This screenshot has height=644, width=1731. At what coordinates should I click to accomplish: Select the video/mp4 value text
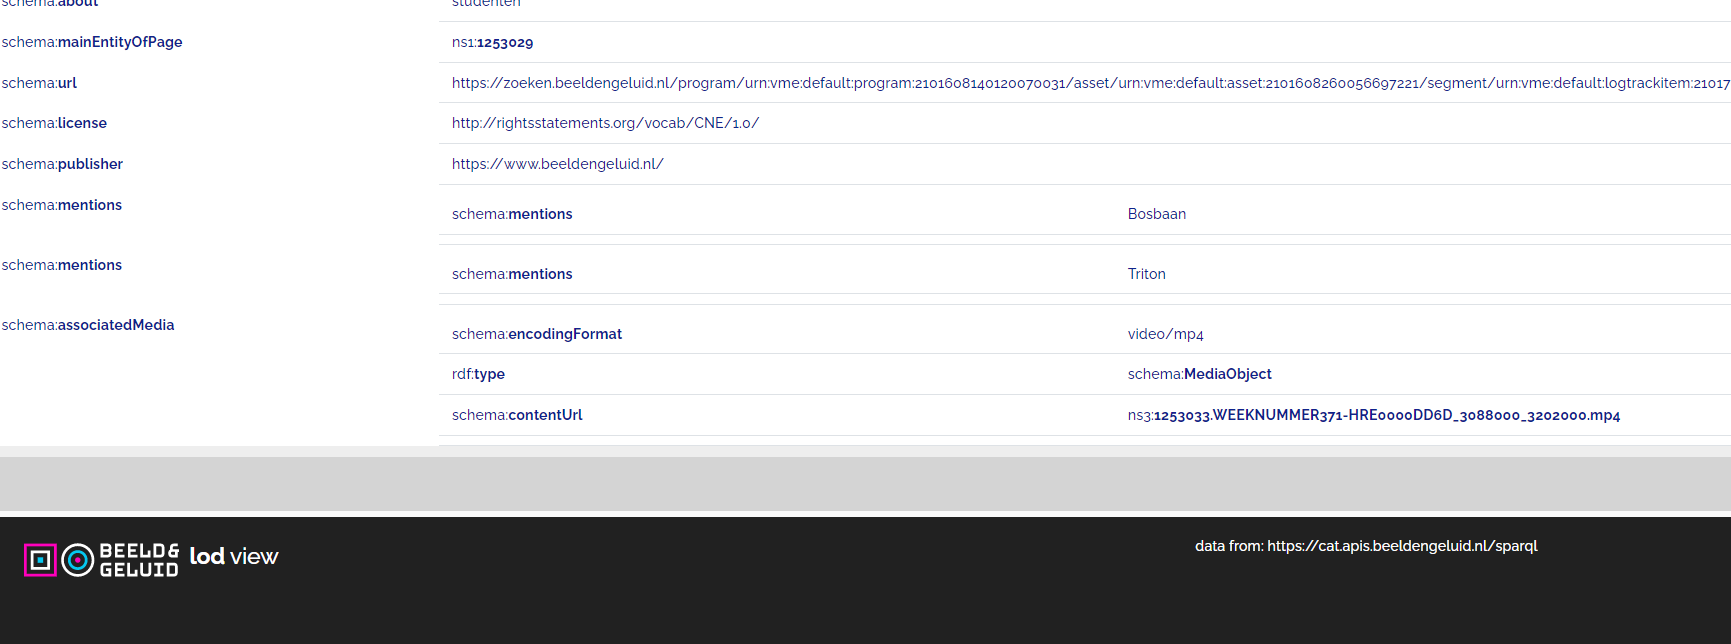coord(1166,334)
